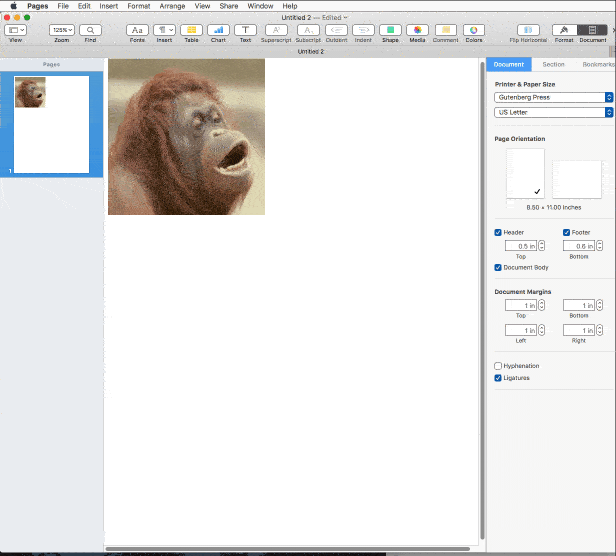This screenshot has width=616, height=556.
Task: Click Flip Horizontal toolbar icon
Action: point(528,30)
